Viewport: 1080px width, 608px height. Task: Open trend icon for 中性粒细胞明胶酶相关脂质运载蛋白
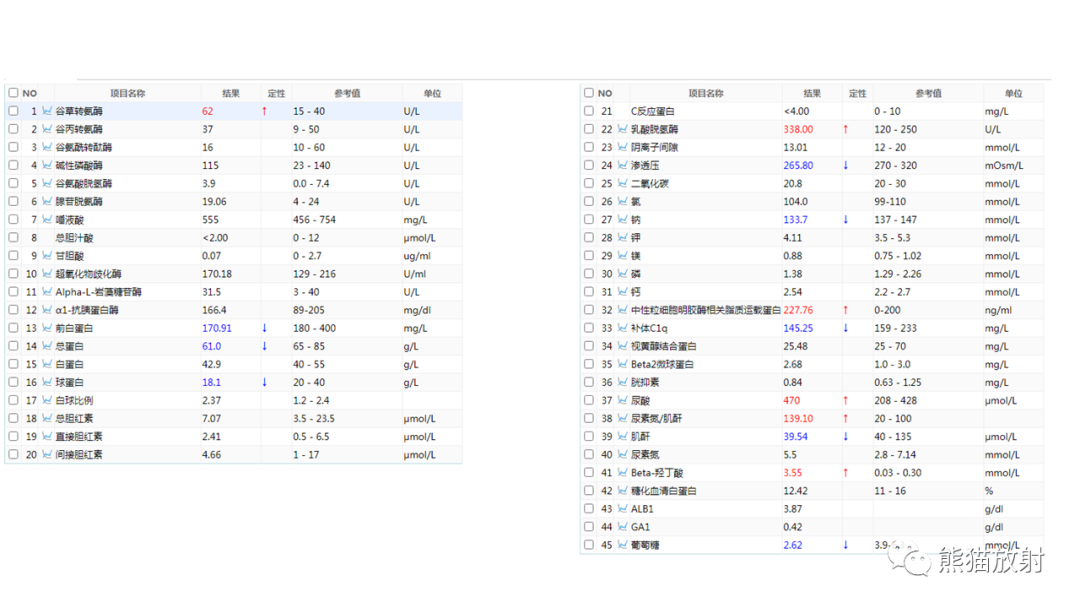[623, 310]
